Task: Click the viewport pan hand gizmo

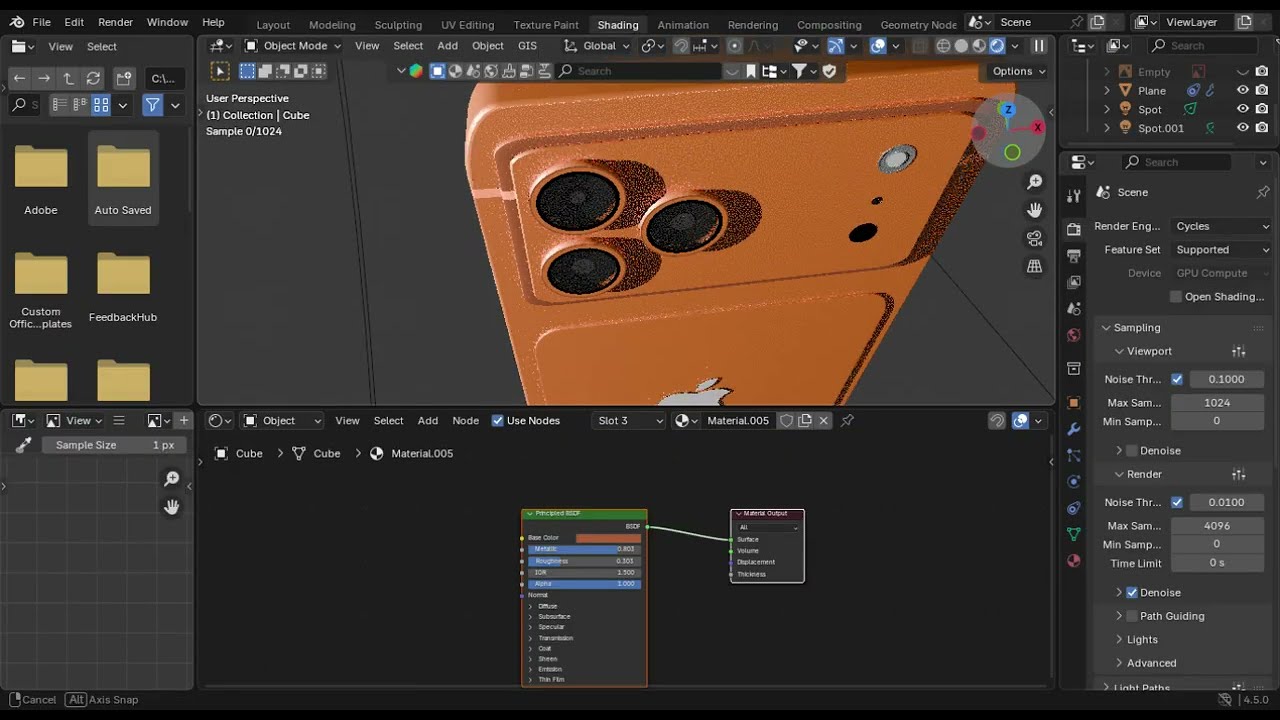Action: click(1034, 210)
